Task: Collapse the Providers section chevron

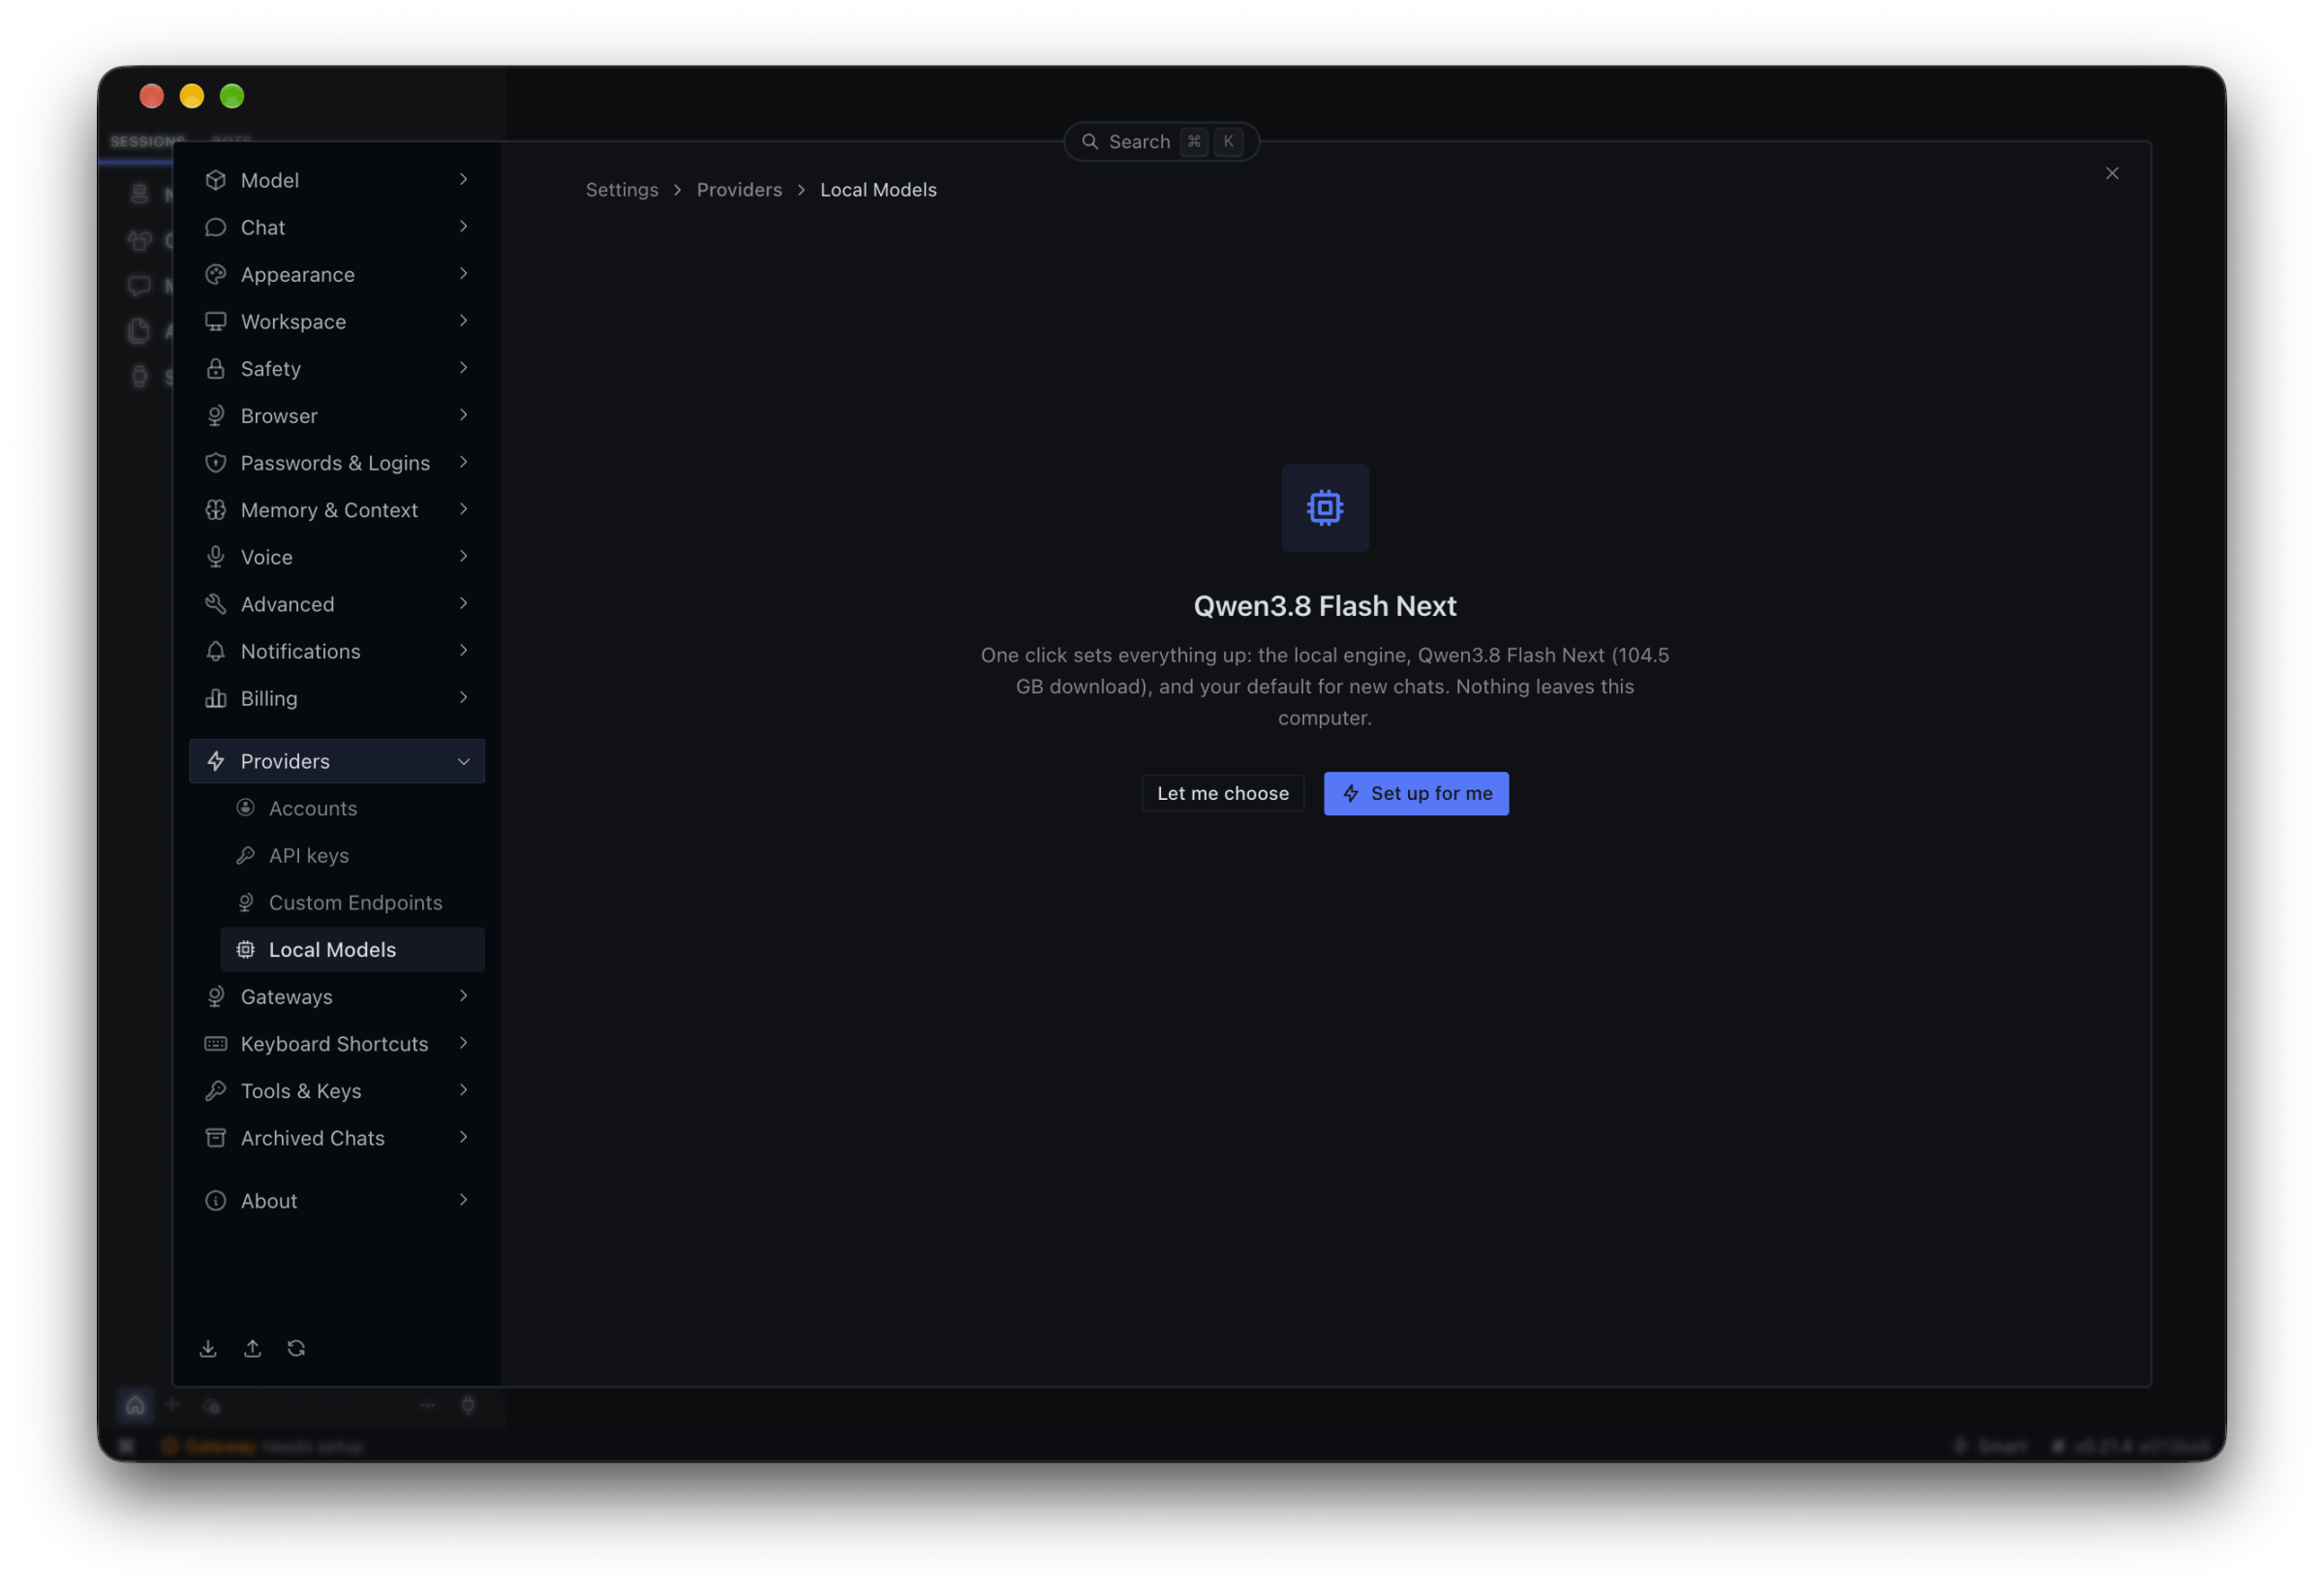Action: click(463, 761)
